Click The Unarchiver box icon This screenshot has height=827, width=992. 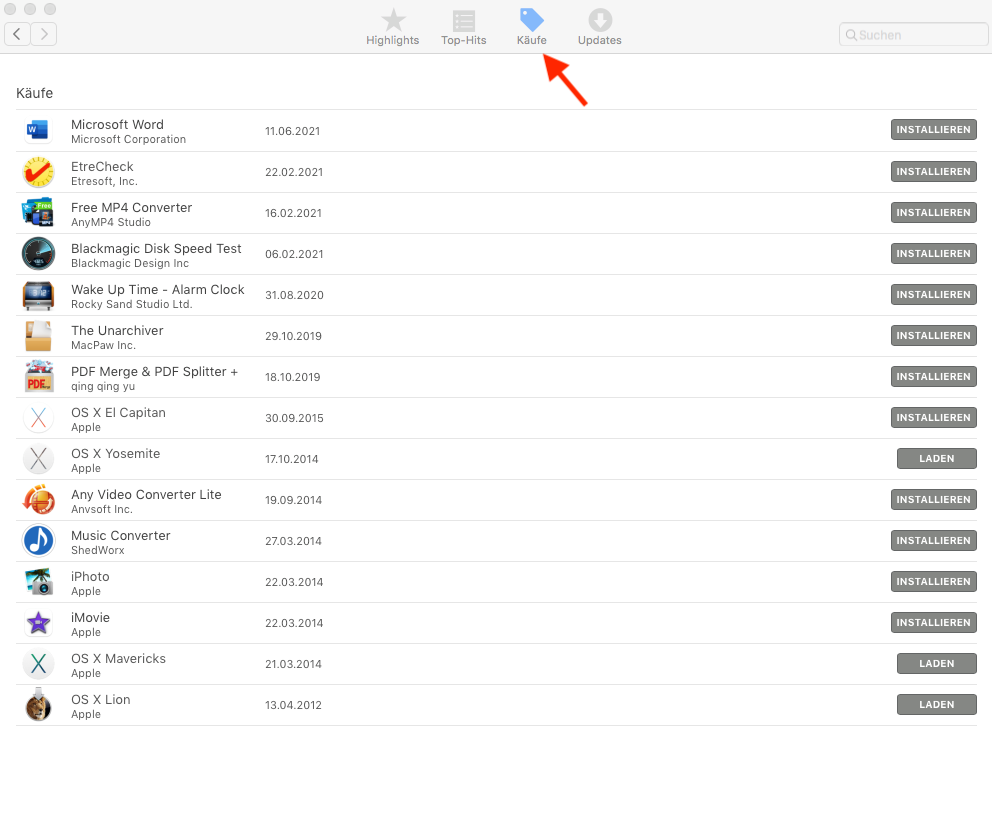pos(38,336)
